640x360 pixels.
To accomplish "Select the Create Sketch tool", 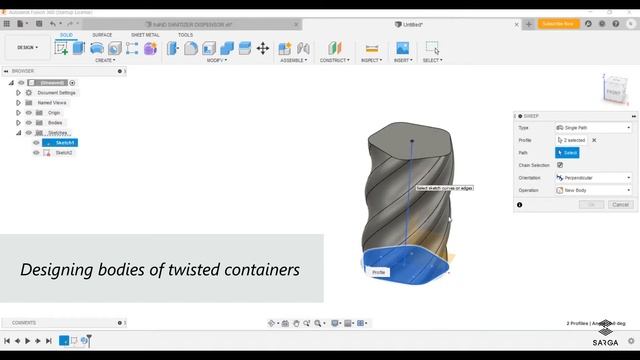I will (61, 48).
